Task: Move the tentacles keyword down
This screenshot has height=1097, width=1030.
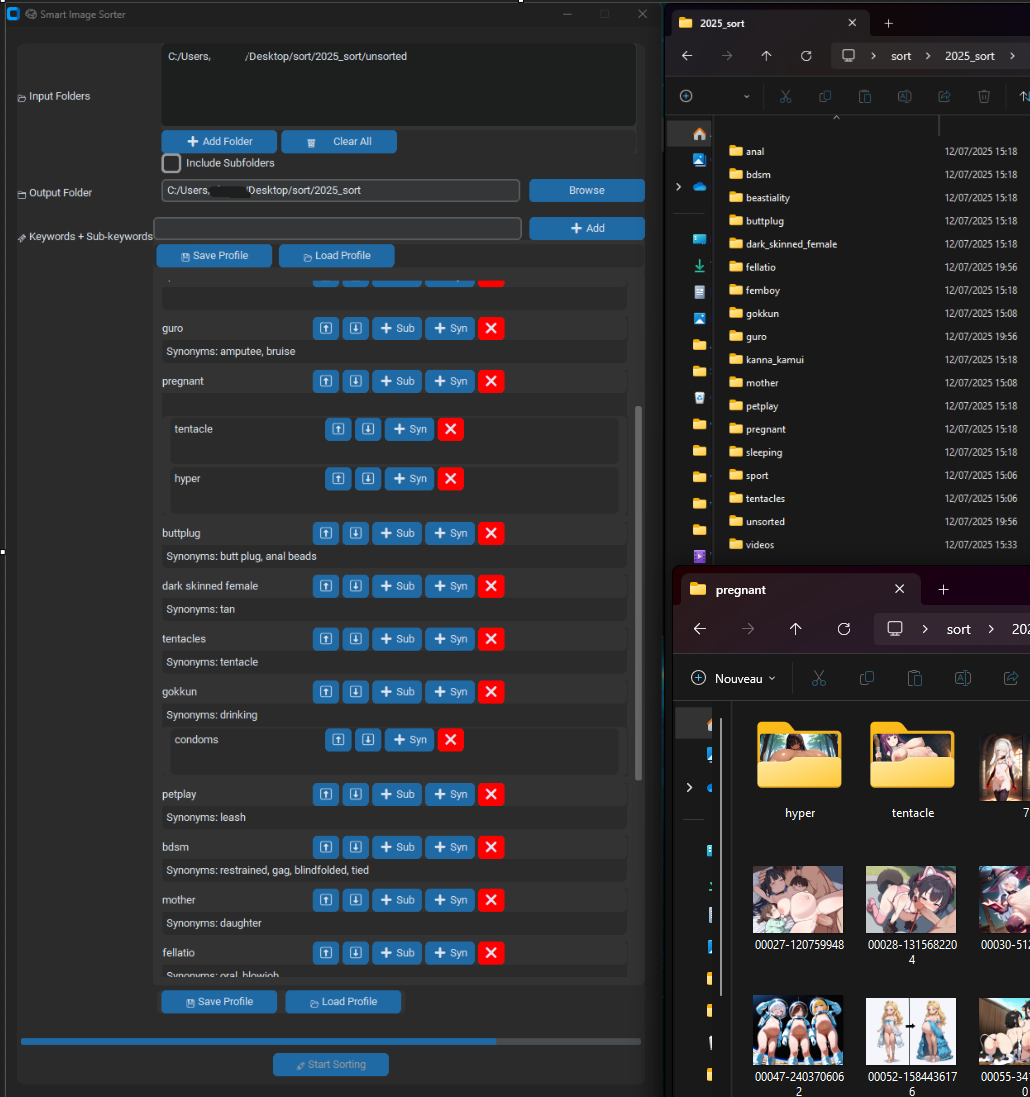Action: click(355, 639)
